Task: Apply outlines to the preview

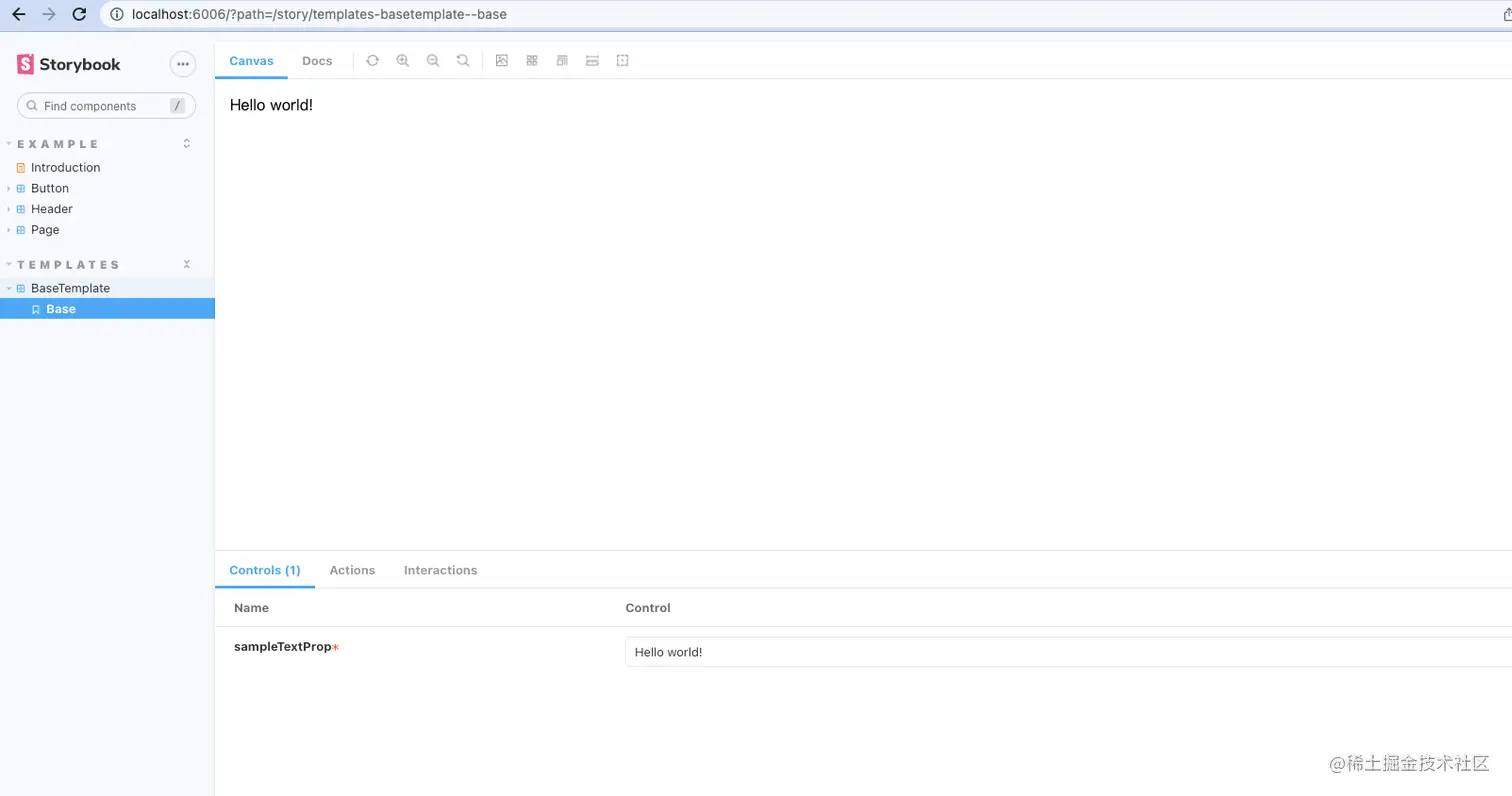Action: pos(623,60)
